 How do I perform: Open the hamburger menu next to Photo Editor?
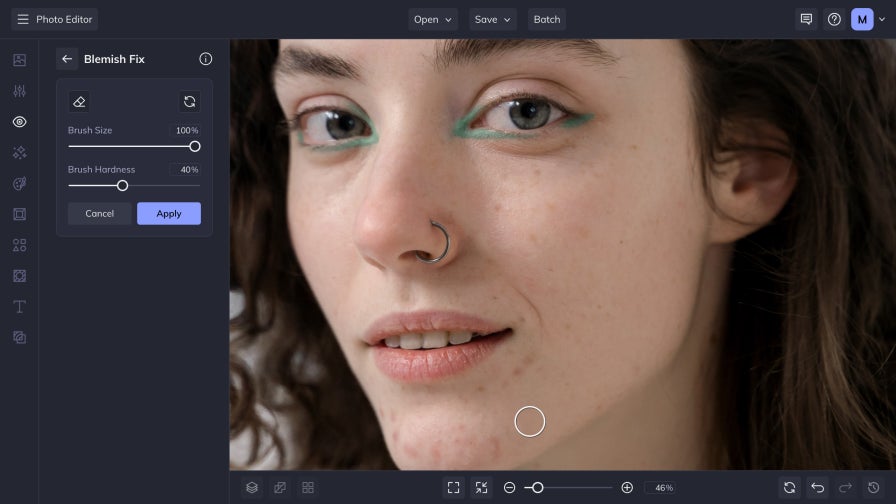(x=23, y=19)
